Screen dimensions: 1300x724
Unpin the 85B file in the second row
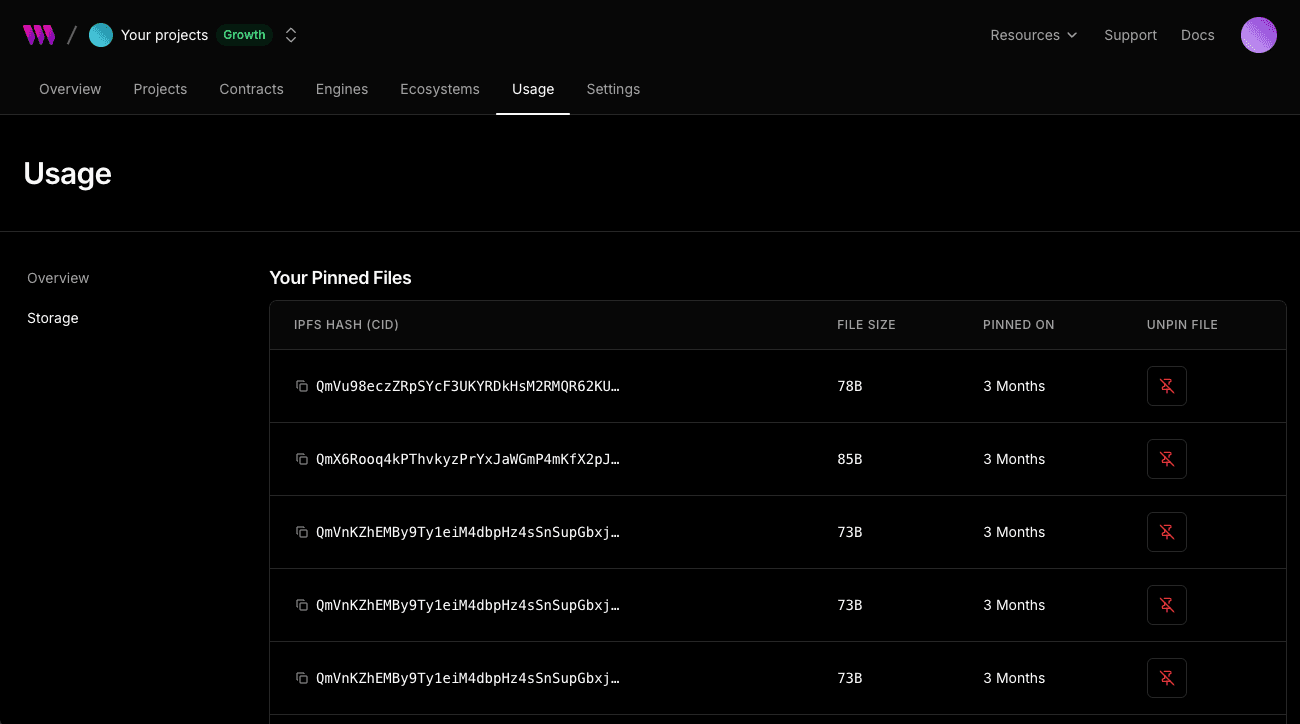tap(1166, 459)
